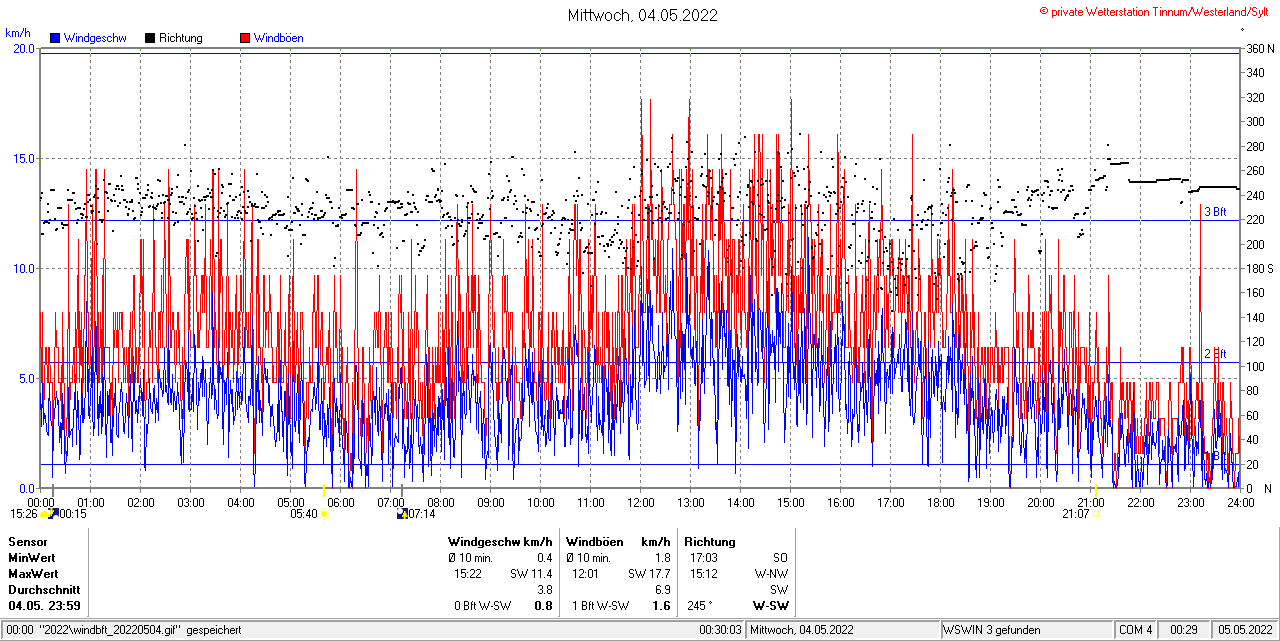Click the red Windböen legend swatch

coord(245,38)
